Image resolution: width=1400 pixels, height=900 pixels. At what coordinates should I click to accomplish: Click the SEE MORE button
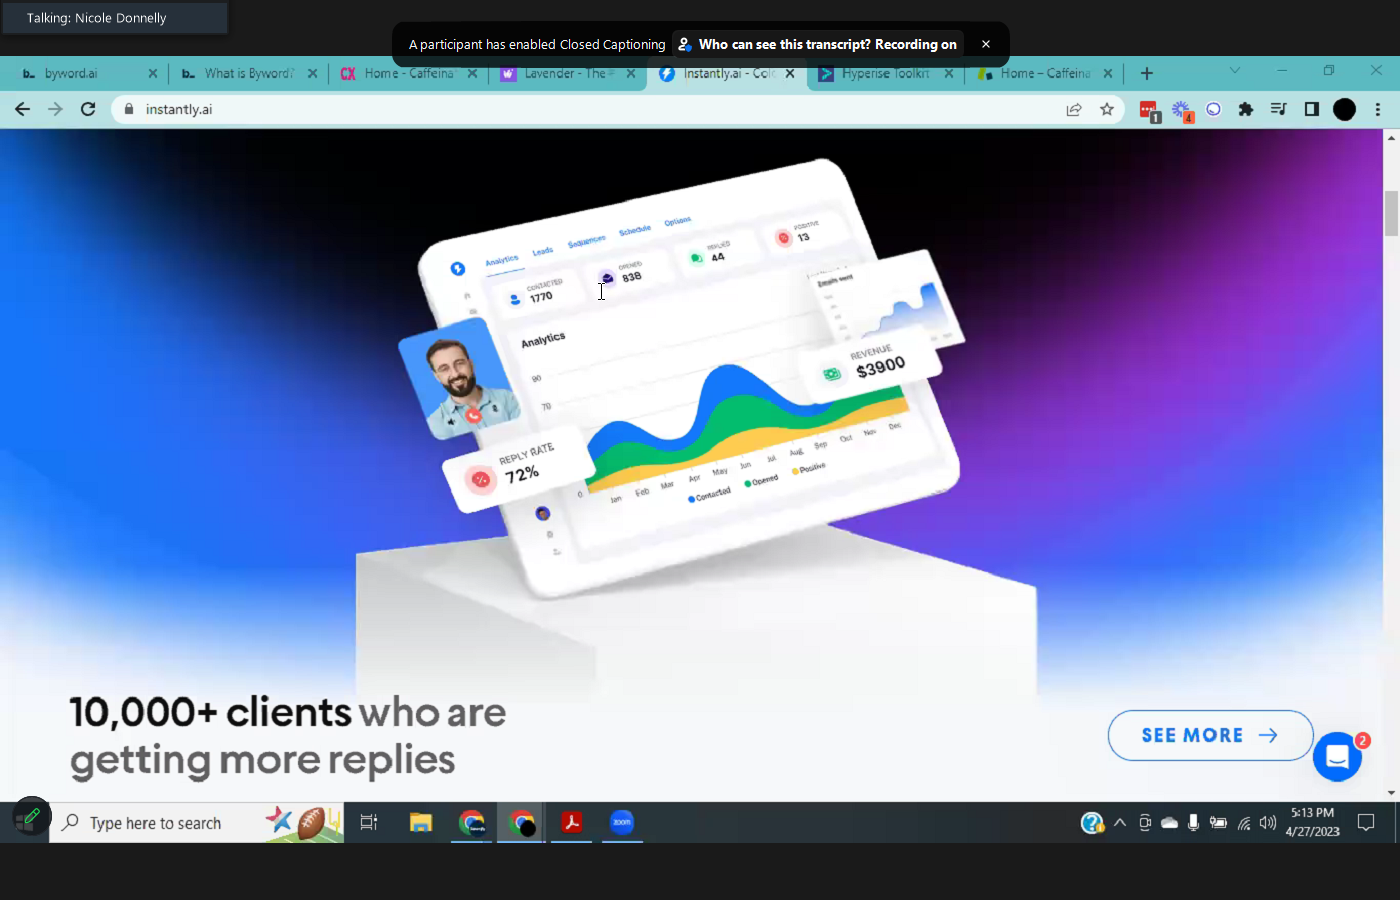(1209, 735)
